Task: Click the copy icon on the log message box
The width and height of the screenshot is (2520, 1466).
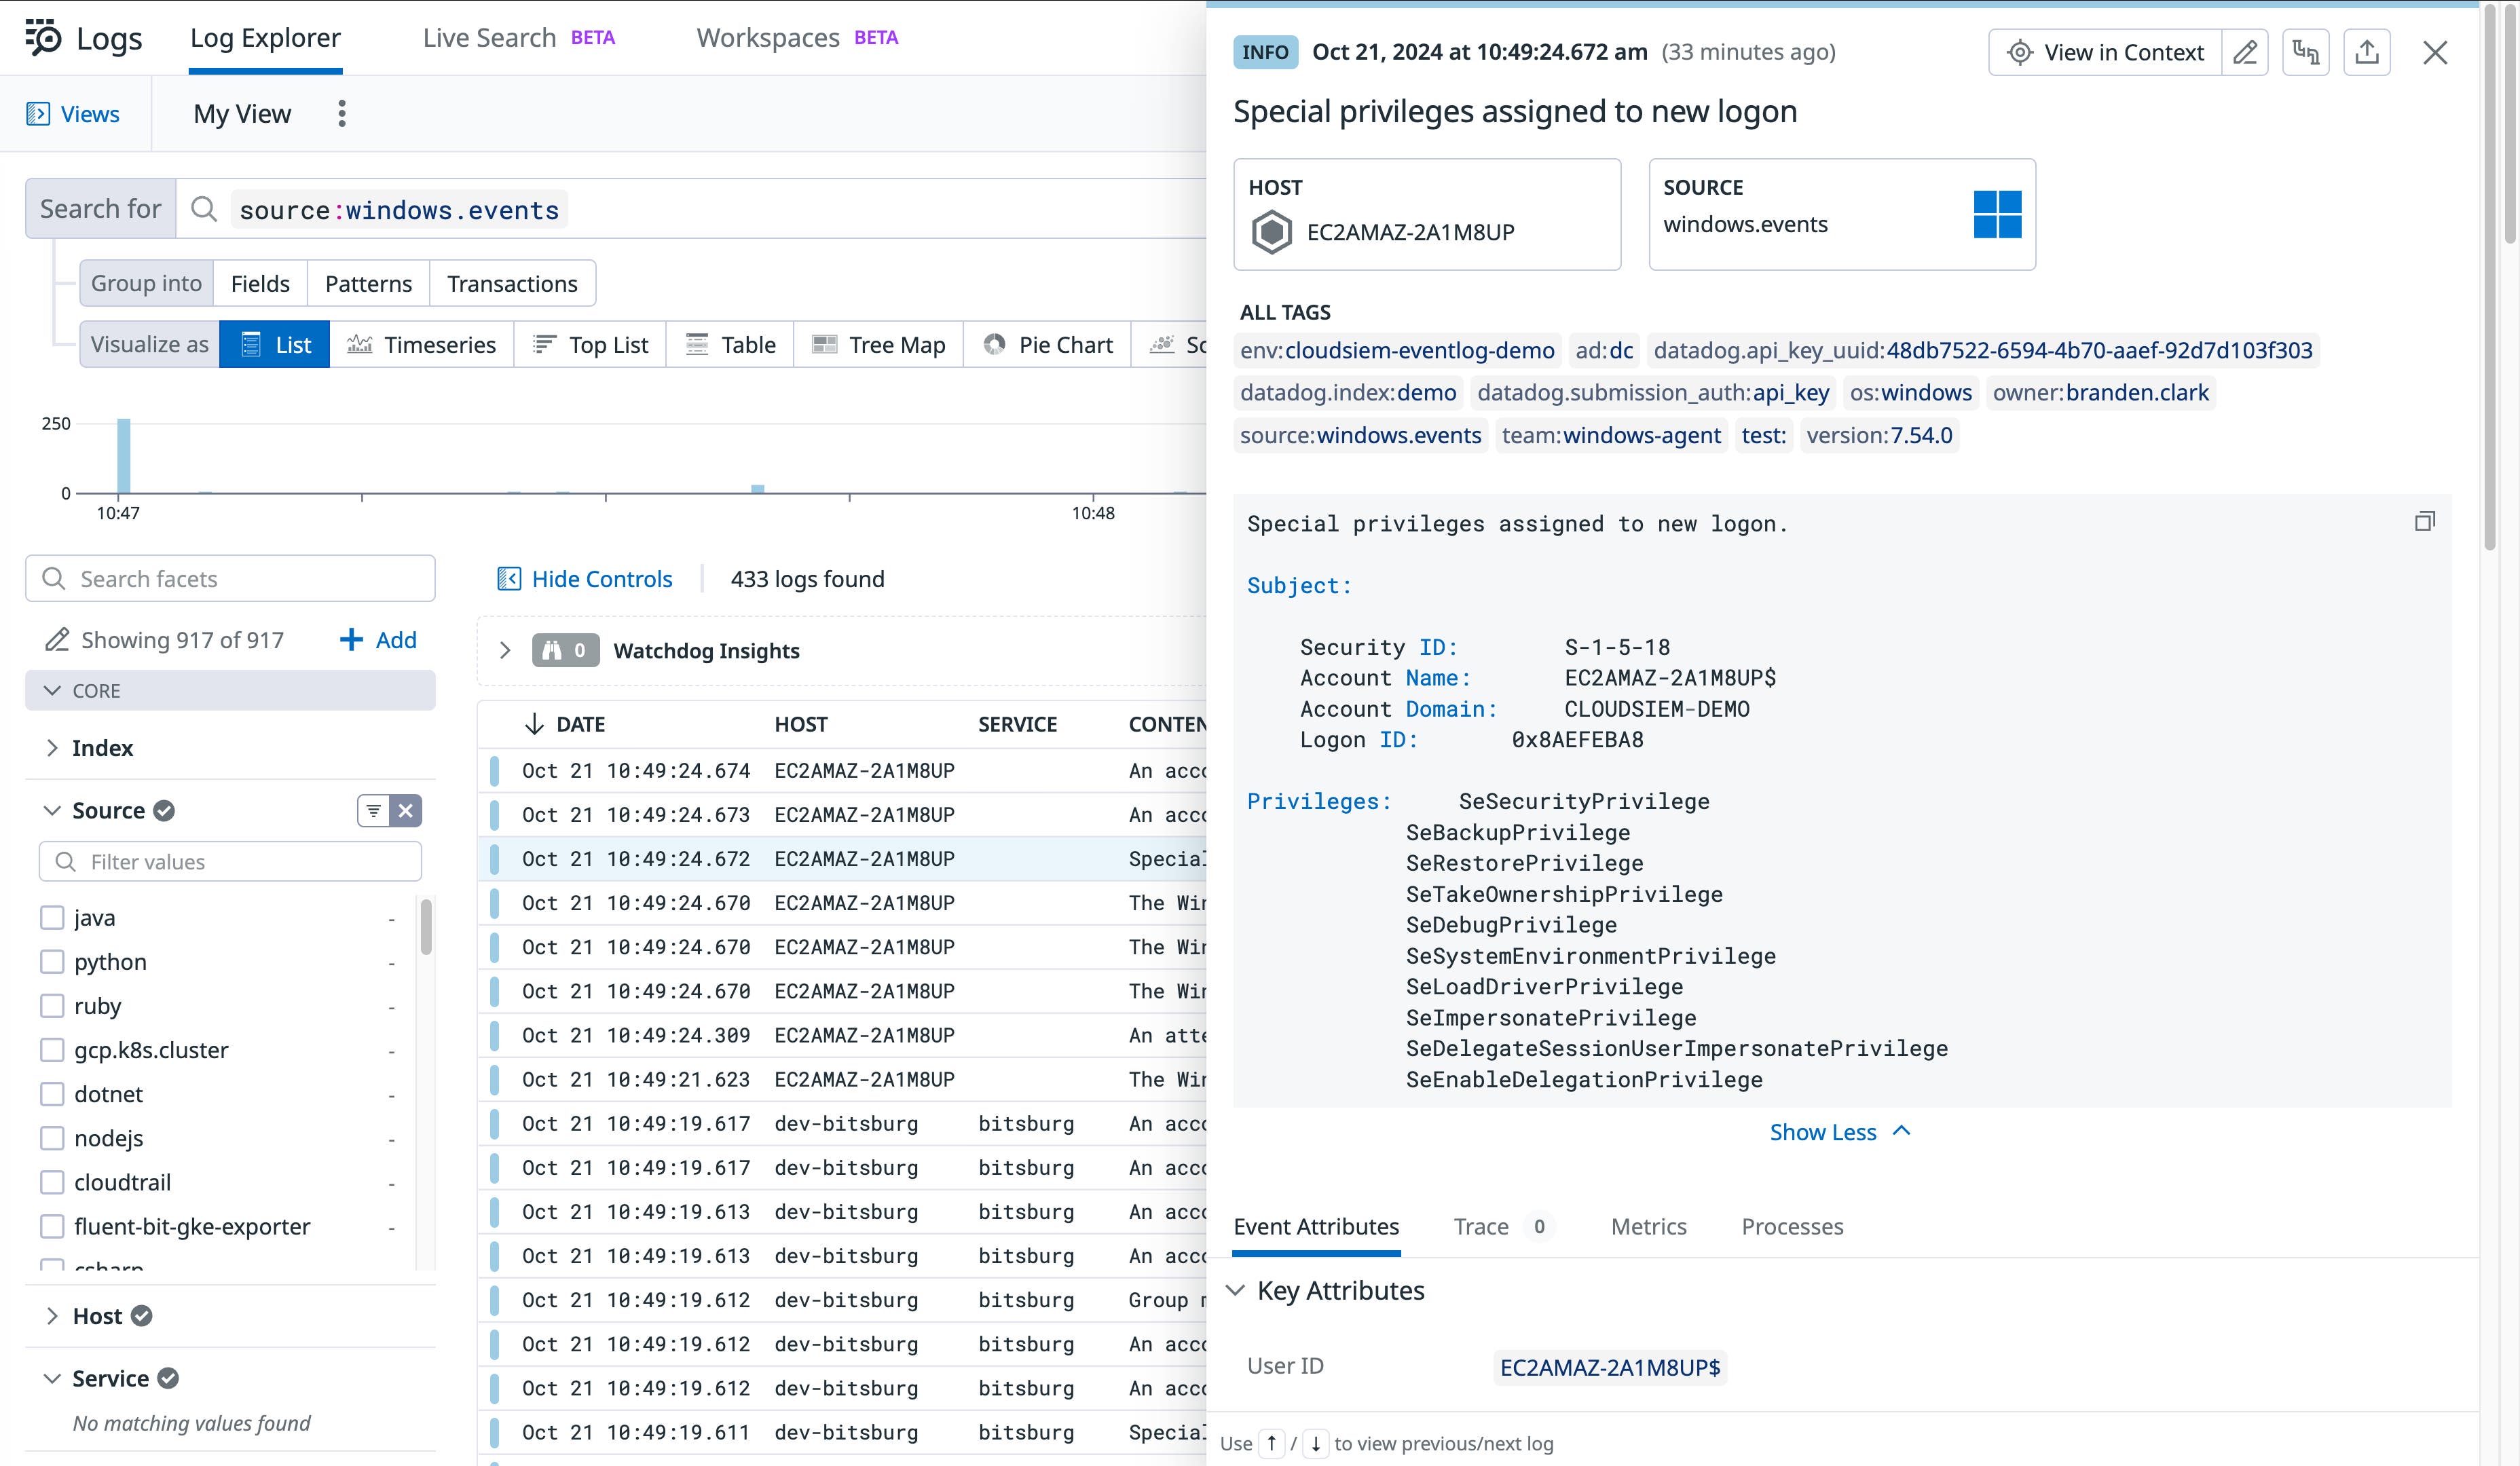Action: click(2424, 521)
